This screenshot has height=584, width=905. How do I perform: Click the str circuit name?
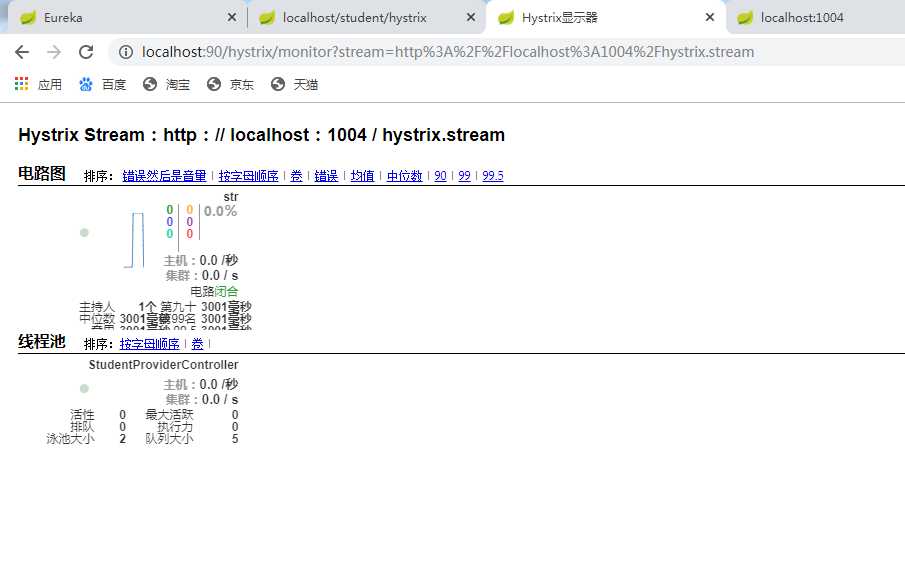pyautogui.click(x=231, y=197)
